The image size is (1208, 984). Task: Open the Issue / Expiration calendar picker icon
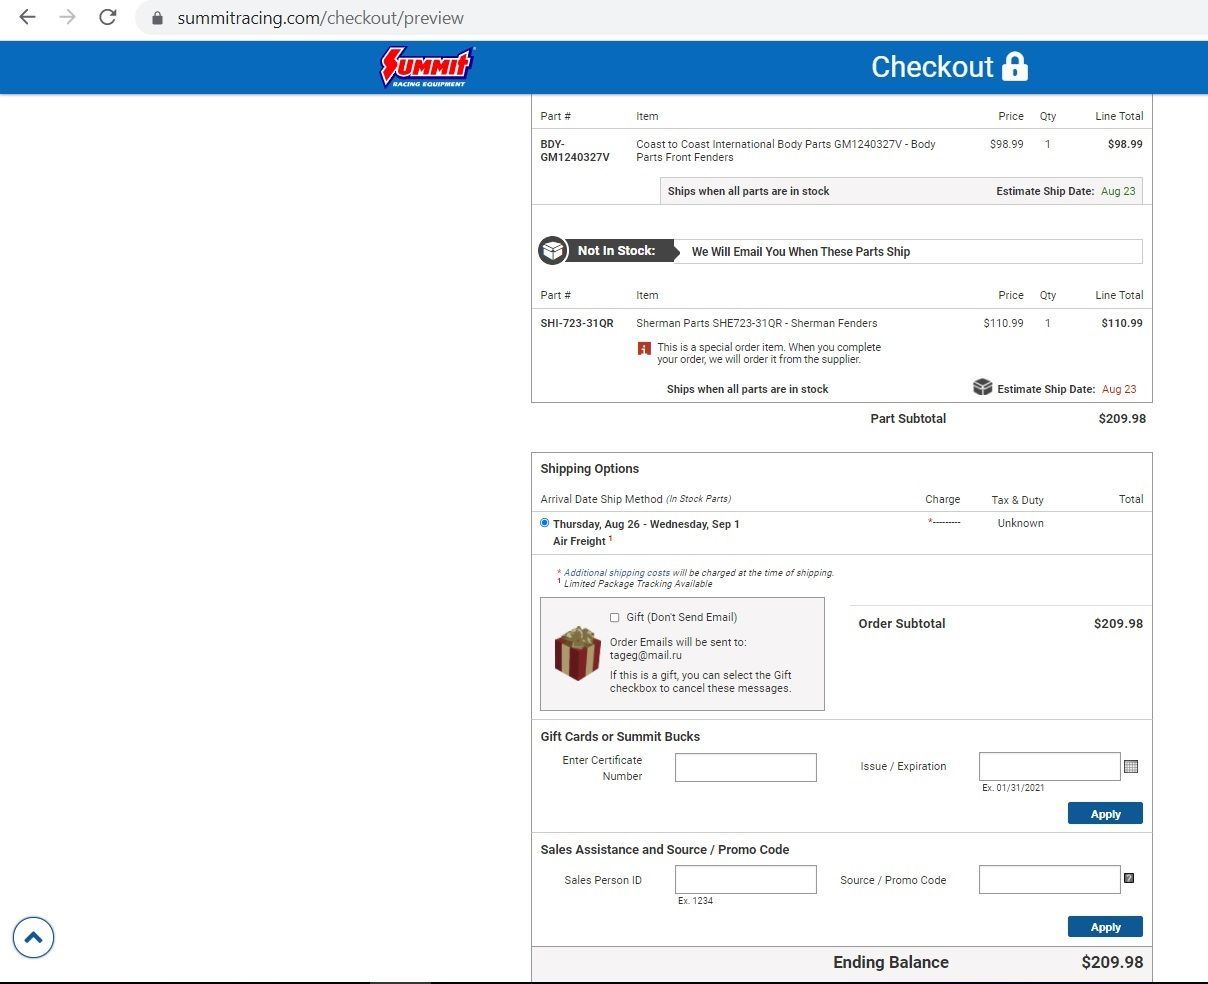[x=1131, y=767]
